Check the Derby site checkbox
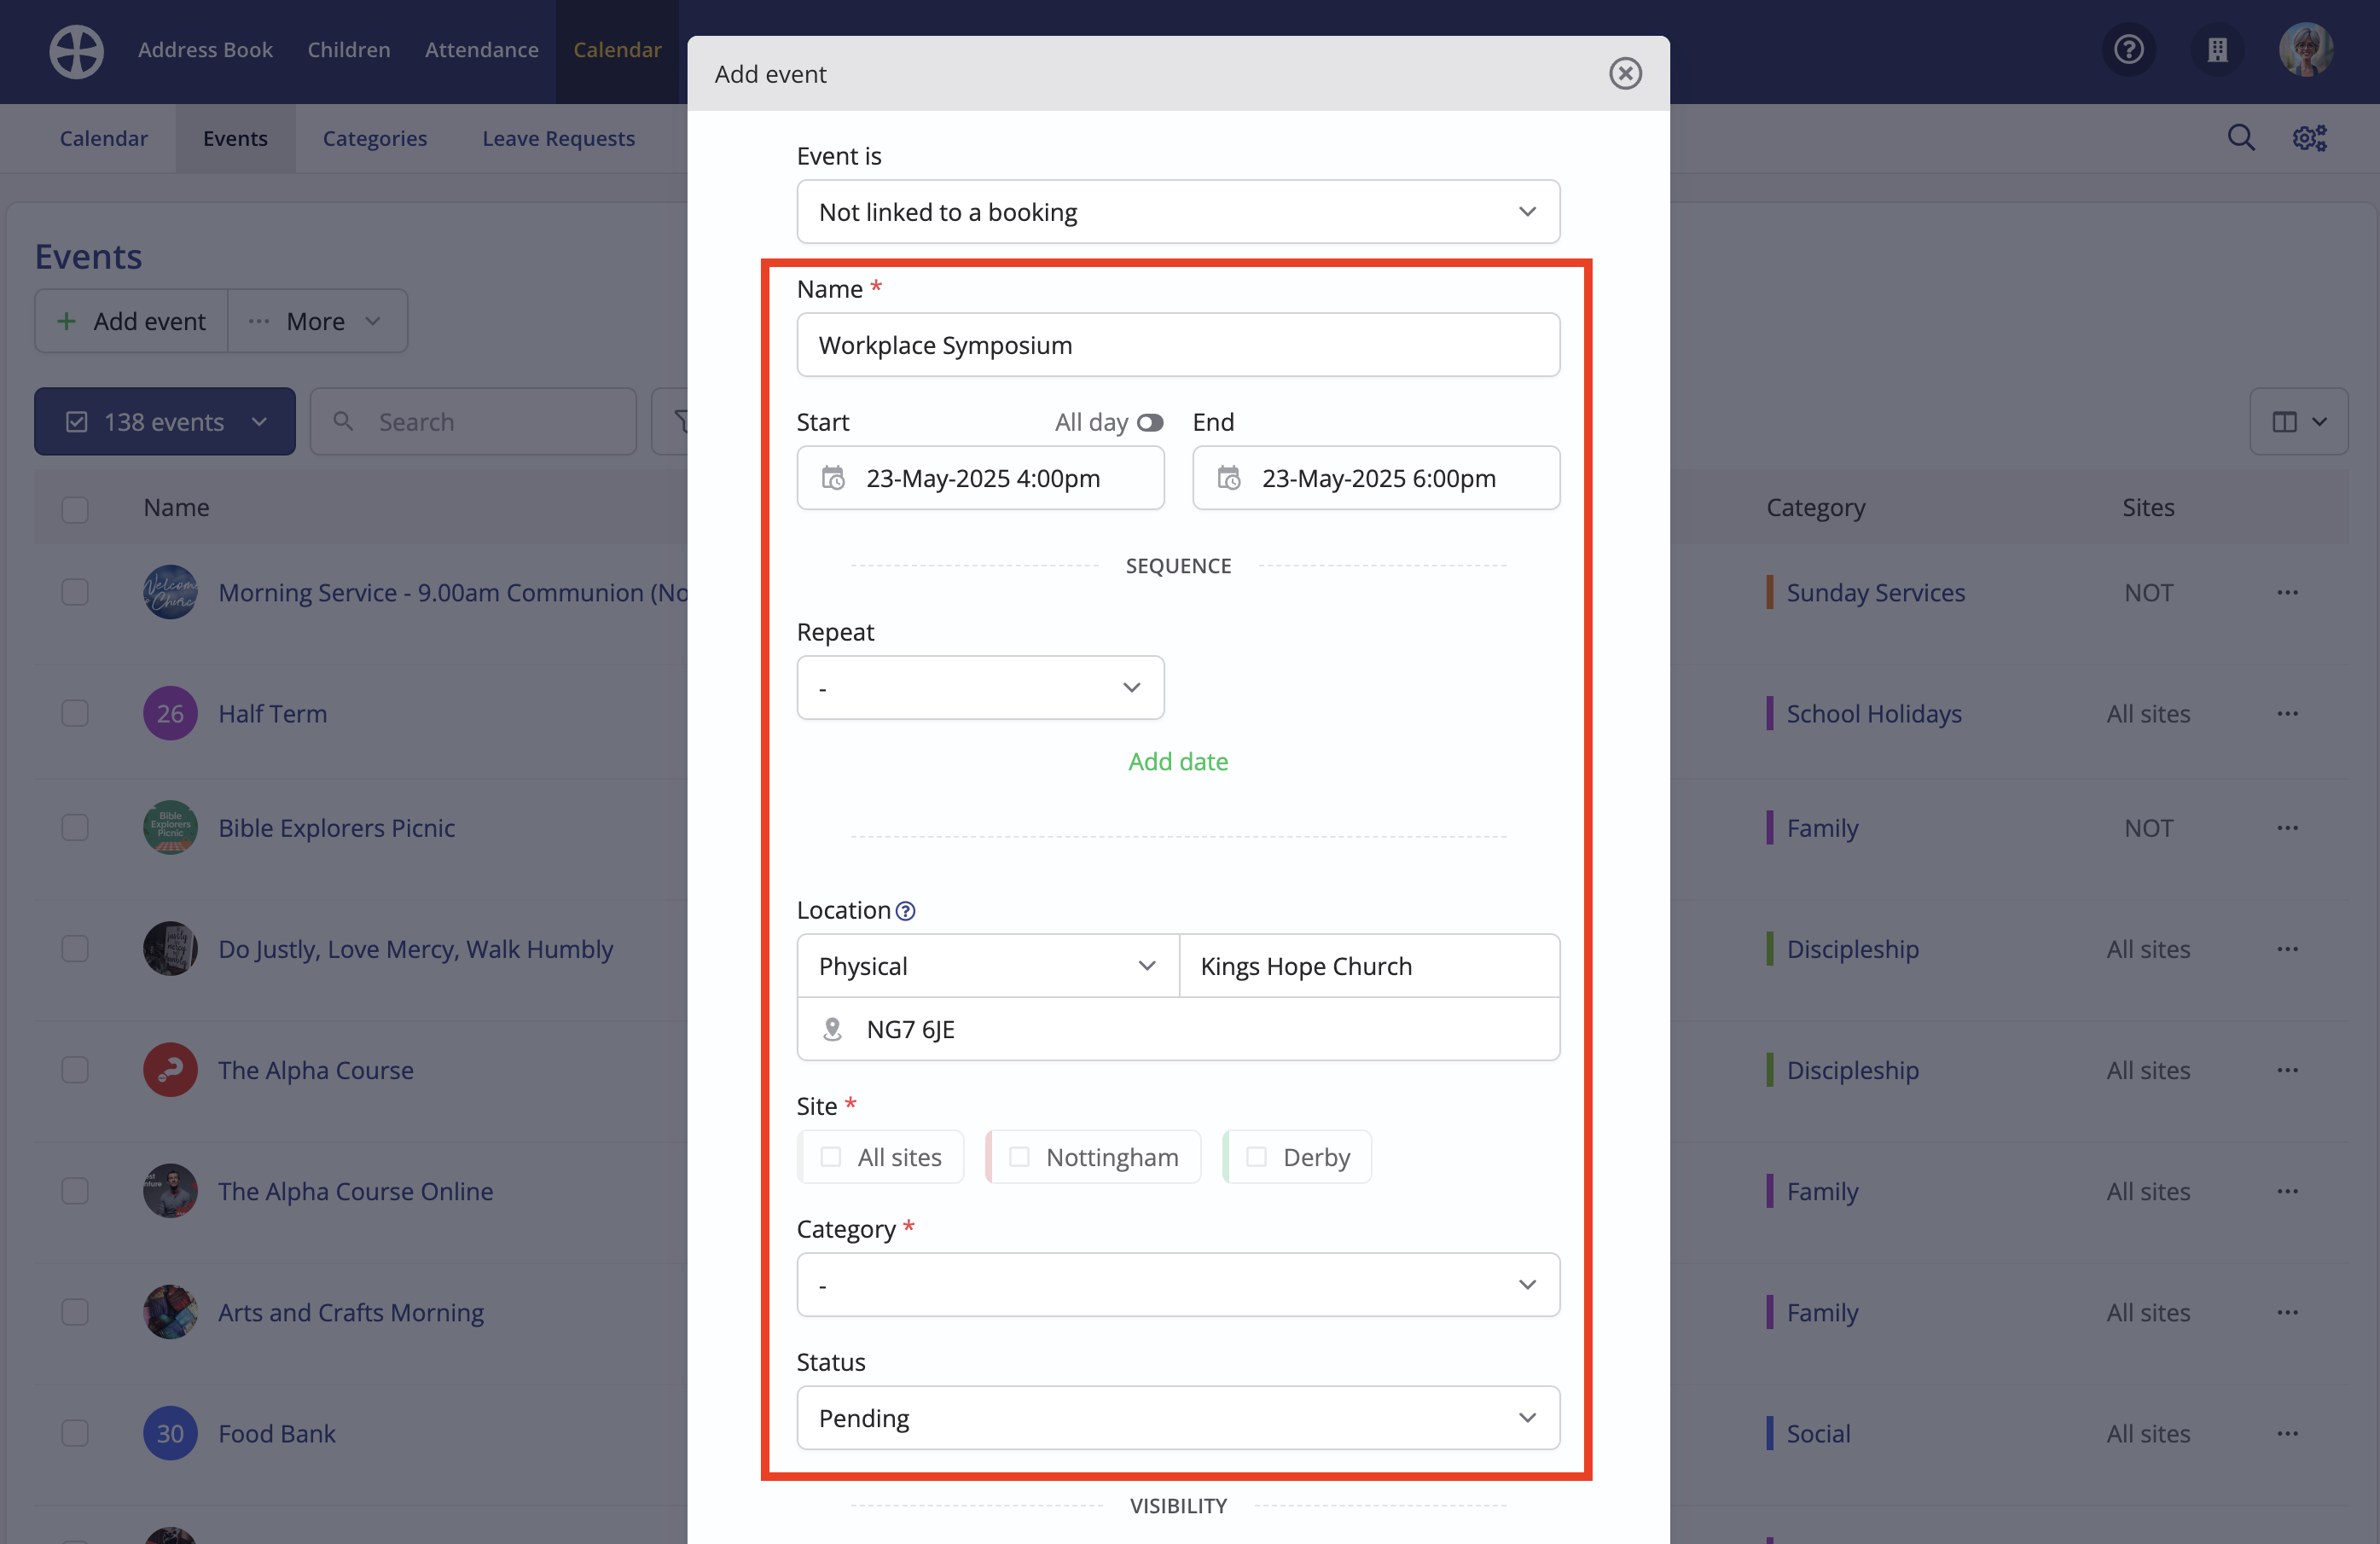Screen dimensions: 2380x1544 (1256, 1157)
